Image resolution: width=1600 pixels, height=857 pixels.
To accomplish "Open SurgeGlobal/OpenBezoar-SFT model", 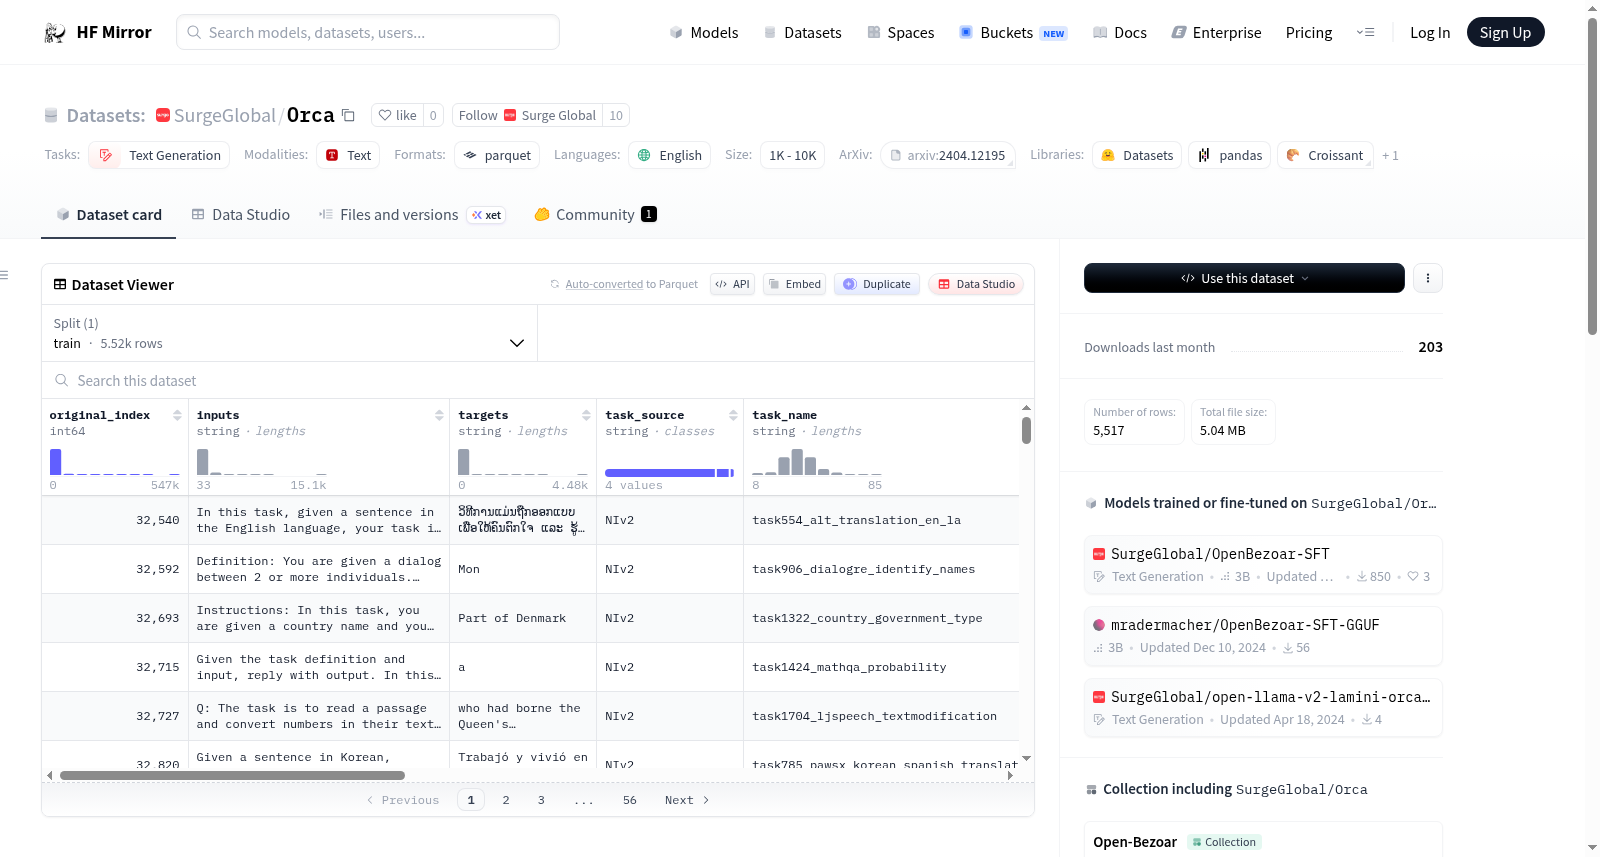I will [x=1263, y=565].
